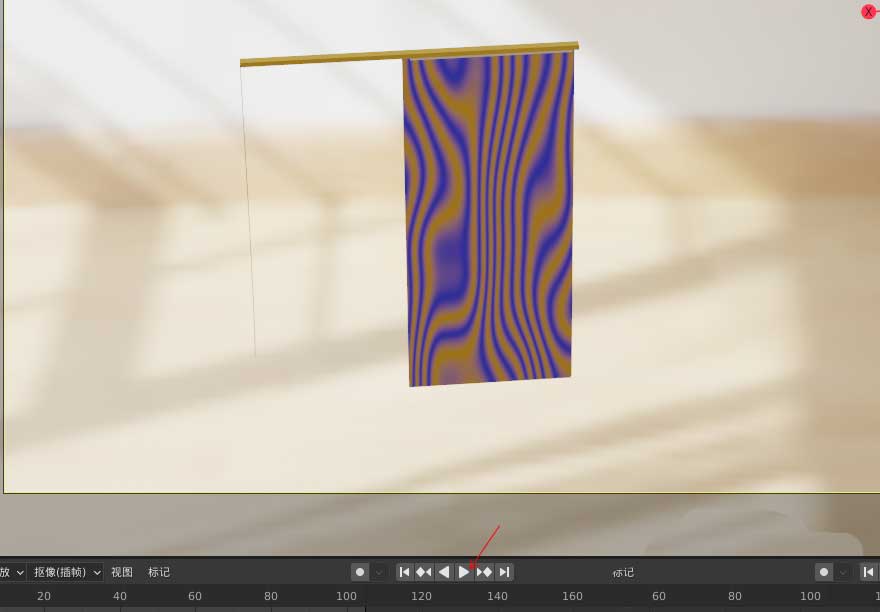Open the right-hand auto-key settings dropdown

(841, 571)
